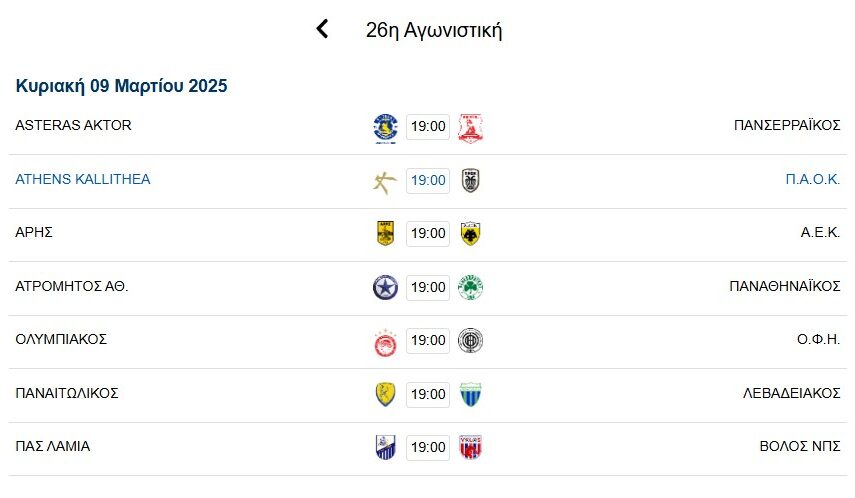Click the O.F.I. black-and-white crest

470,341
